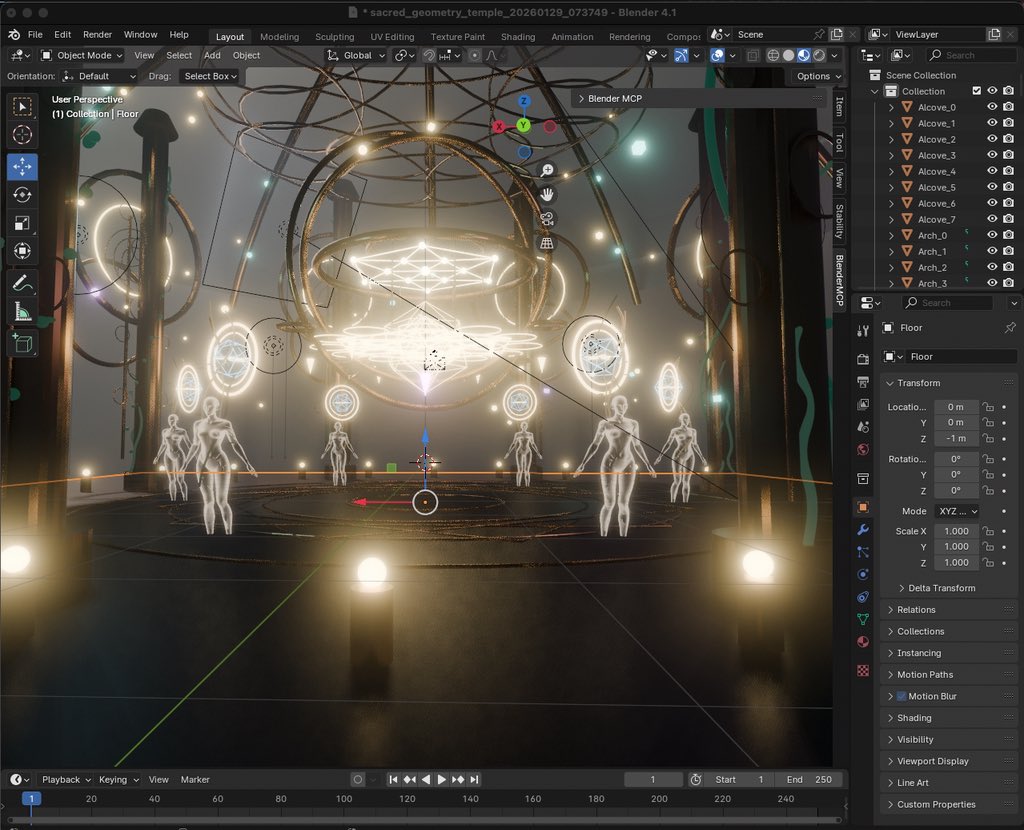Toggle snapping magnet in header
The height and width of the screenshot is (830, 1024).
429,56
